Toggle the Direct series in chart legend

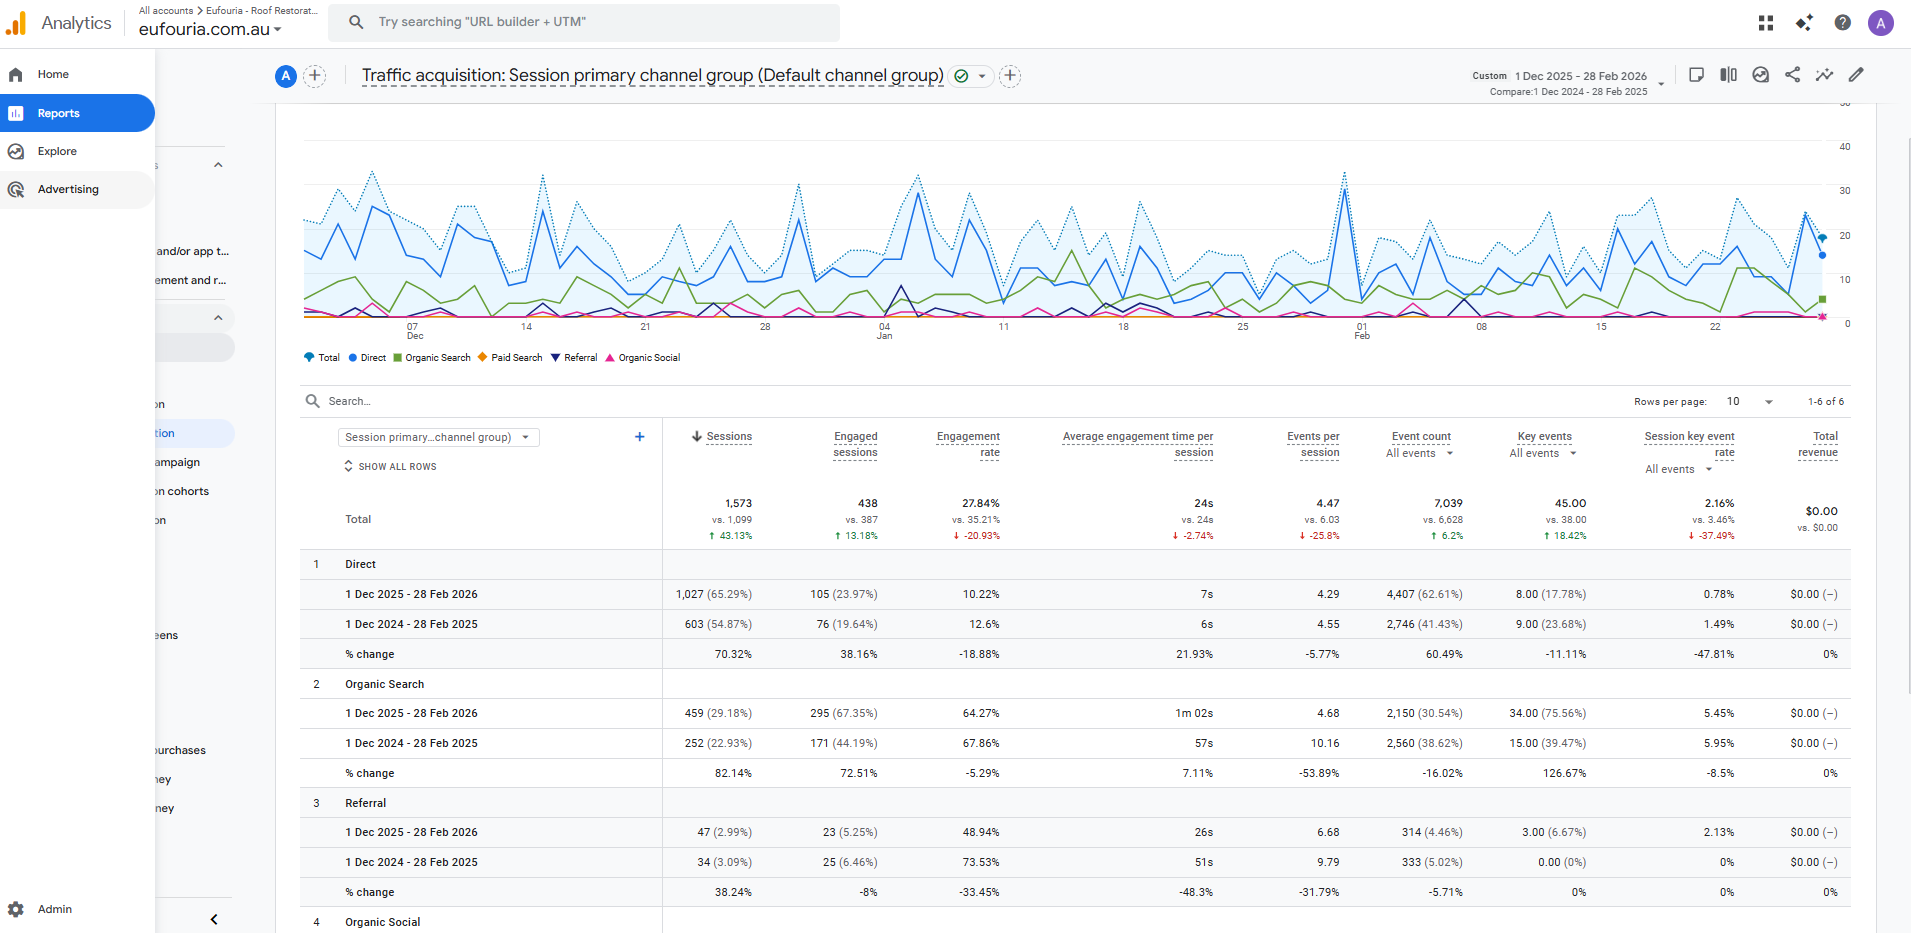pos(367,358)
